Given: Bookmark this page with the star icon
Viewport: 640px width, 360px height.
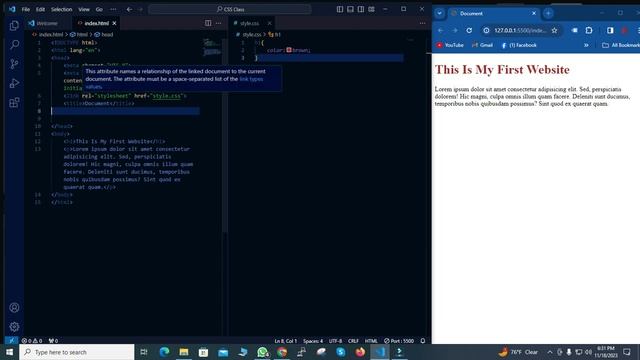Looking at the screenshot, I should point(554,30).
